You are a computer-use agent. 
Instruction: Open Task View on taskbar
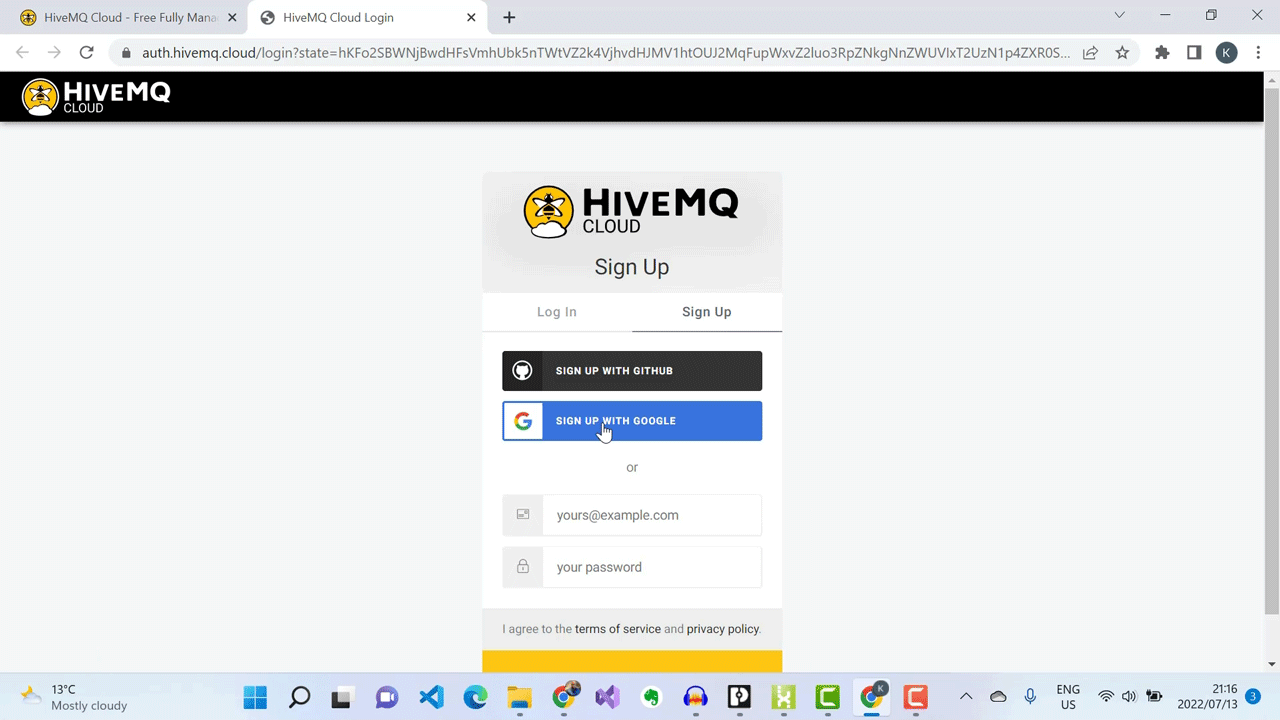tap(343, 697)
